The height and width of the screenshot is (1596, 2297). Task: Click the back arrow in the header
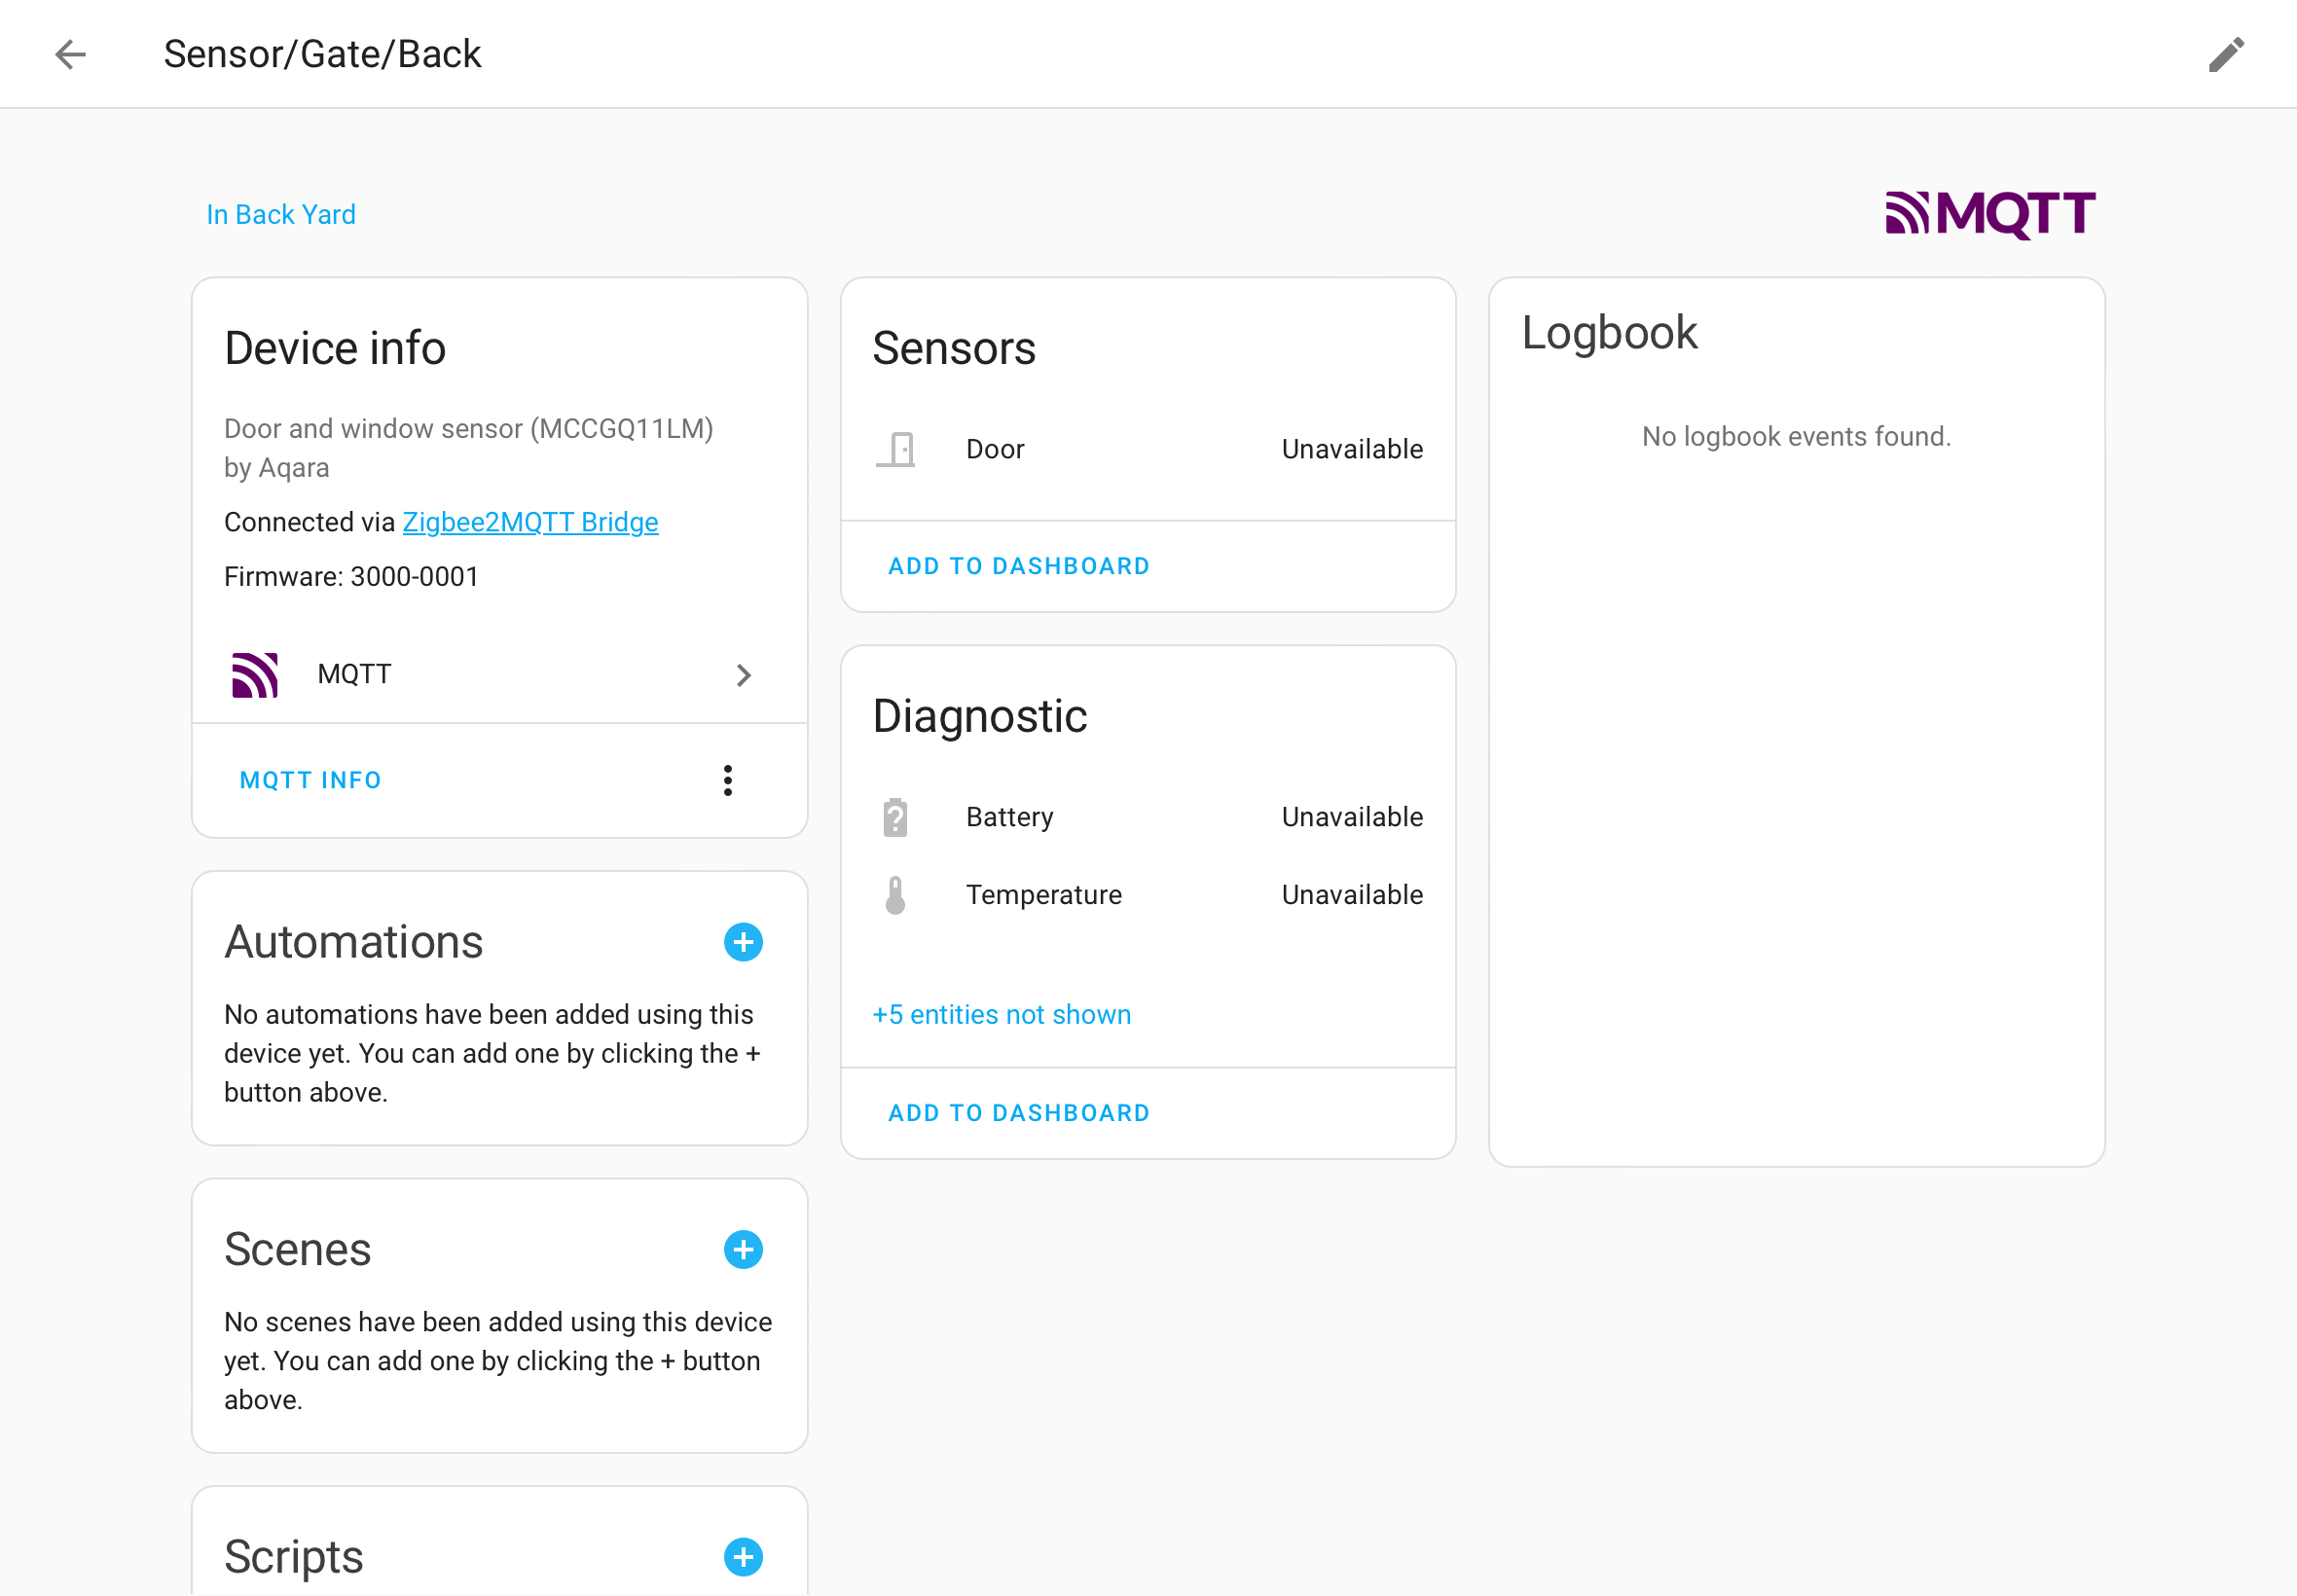click(70, 54)
